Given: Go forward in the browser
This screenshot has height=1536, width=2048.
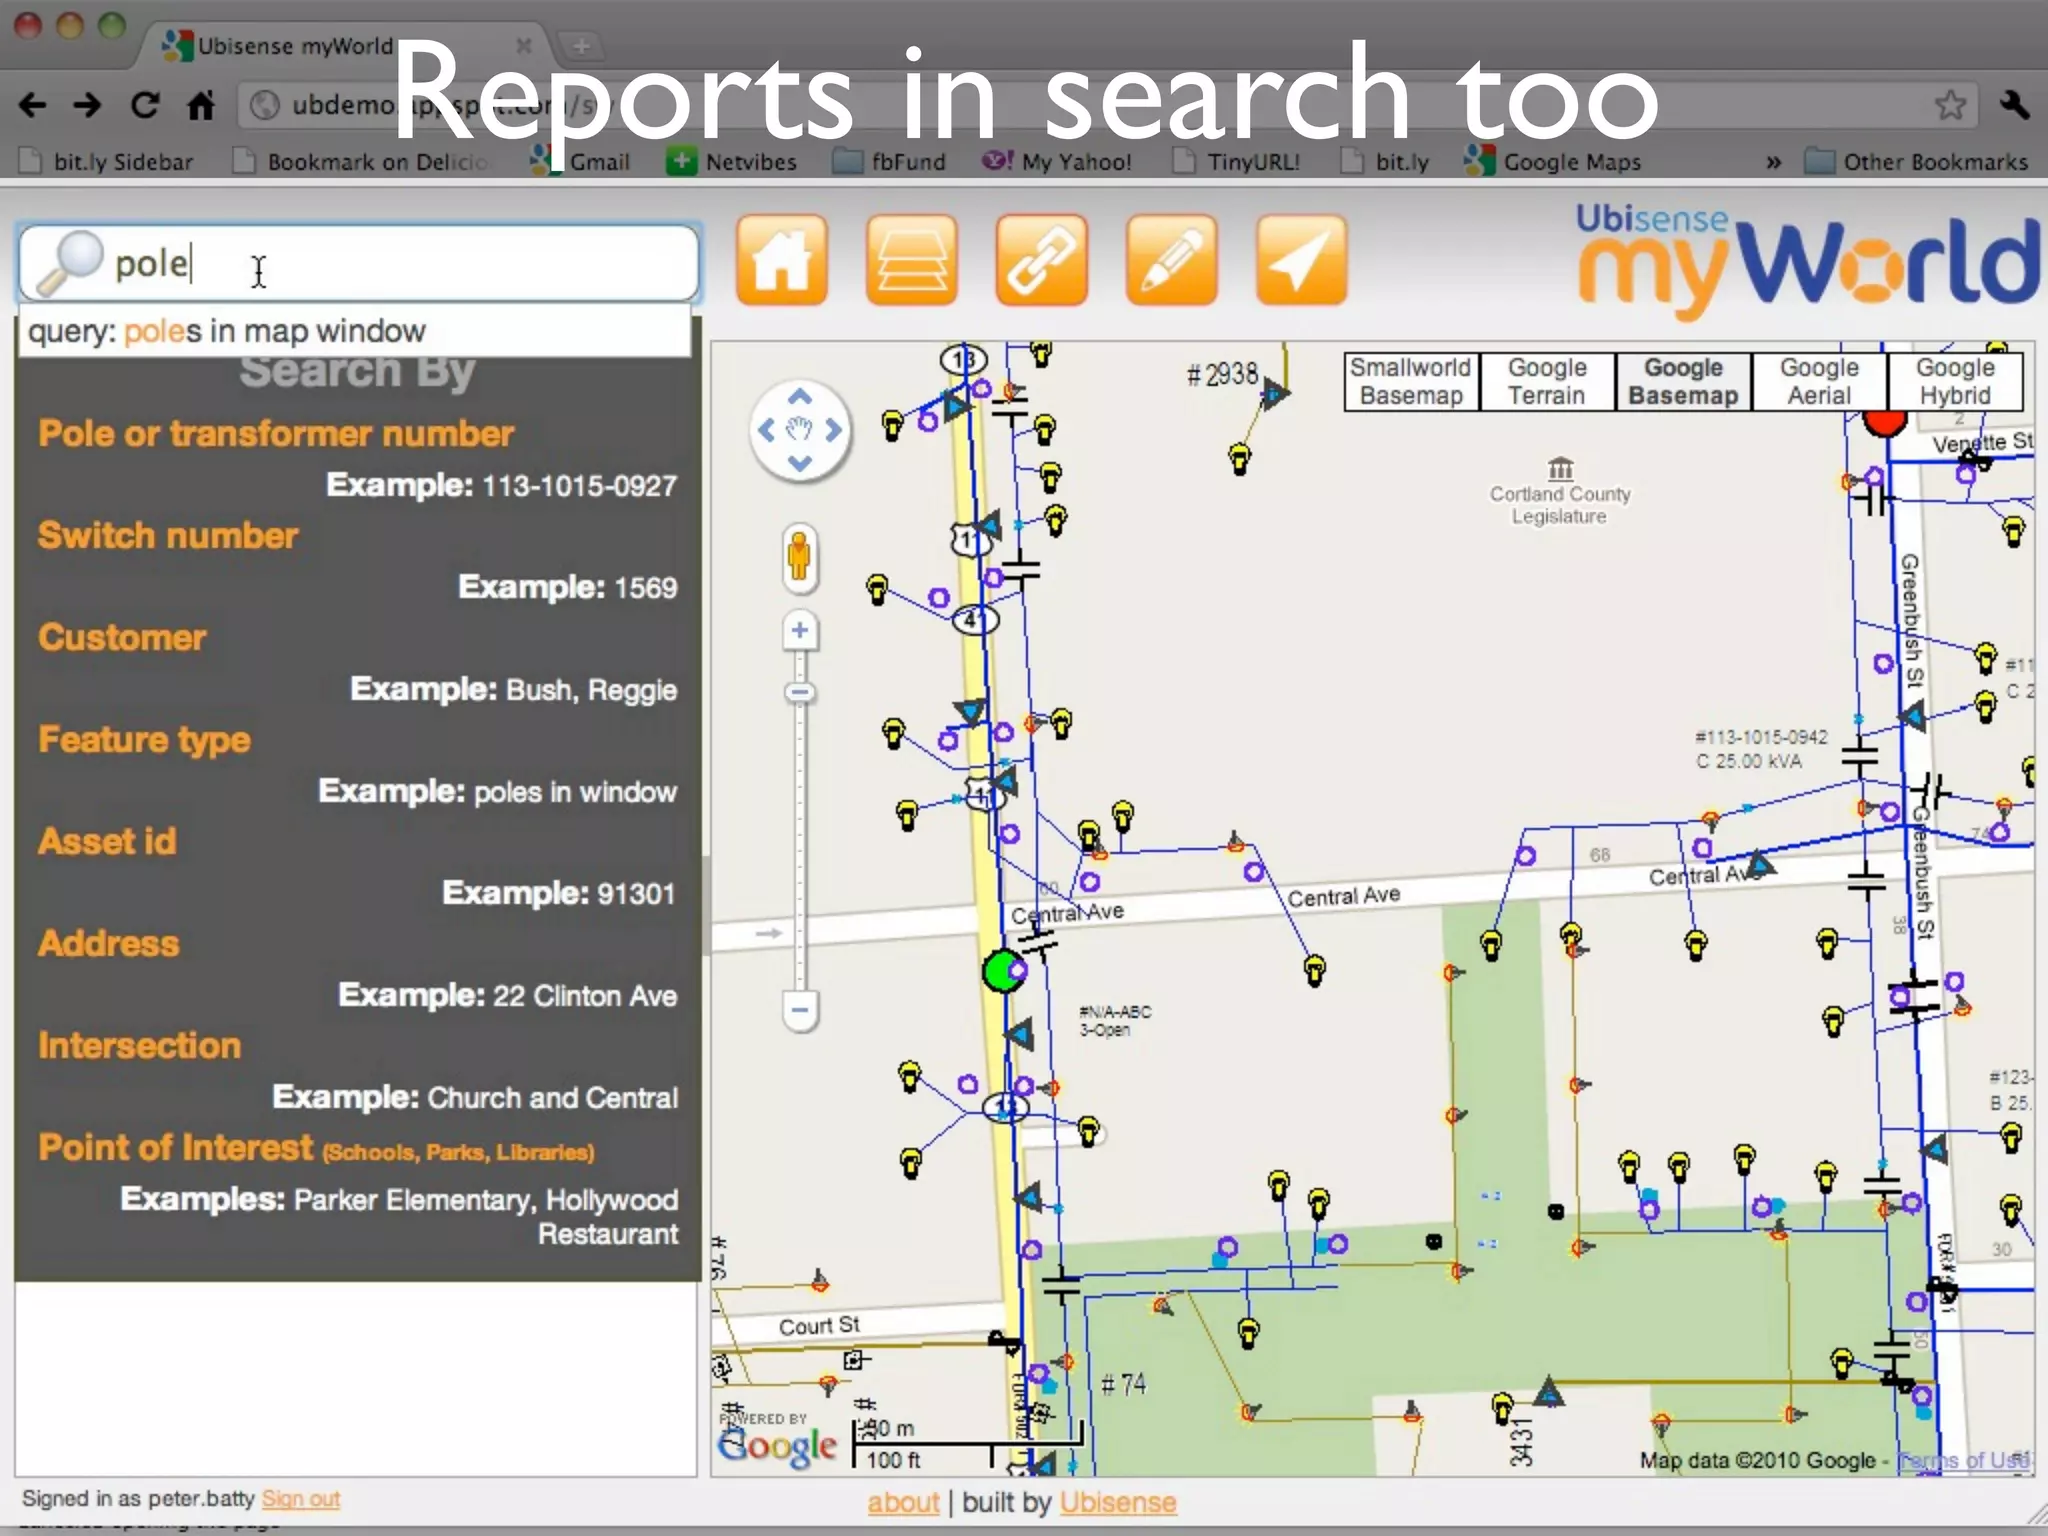Looking at the screenshot, I should 88,105.
